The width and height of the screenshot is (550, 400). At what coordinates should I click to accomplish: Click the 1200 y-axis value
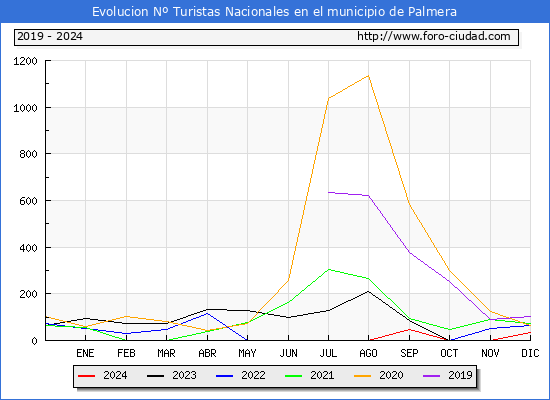25,61
